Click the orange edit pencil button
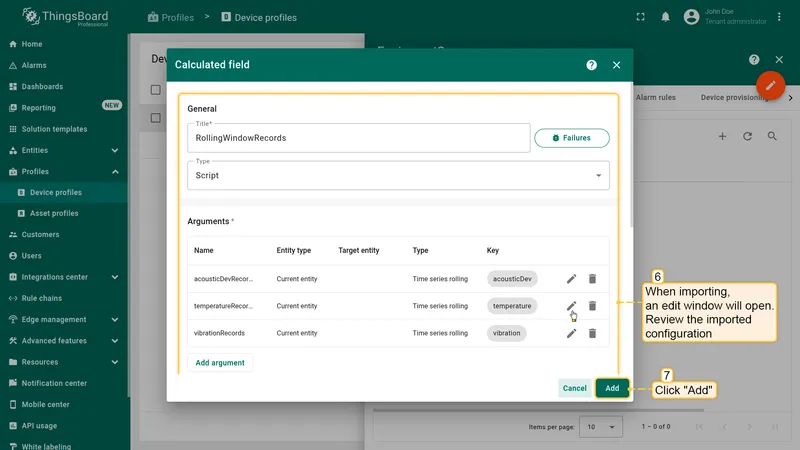 [770, 85]
